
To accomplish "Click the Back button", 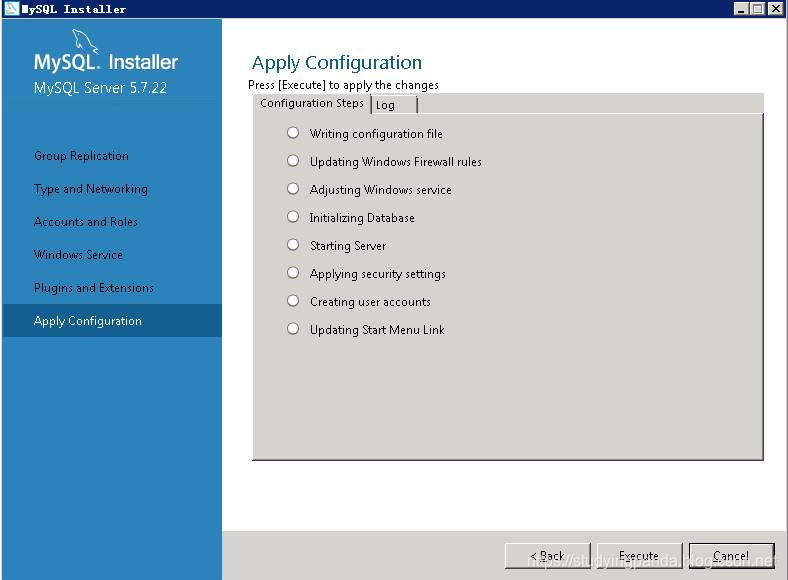I will [548, 556].
